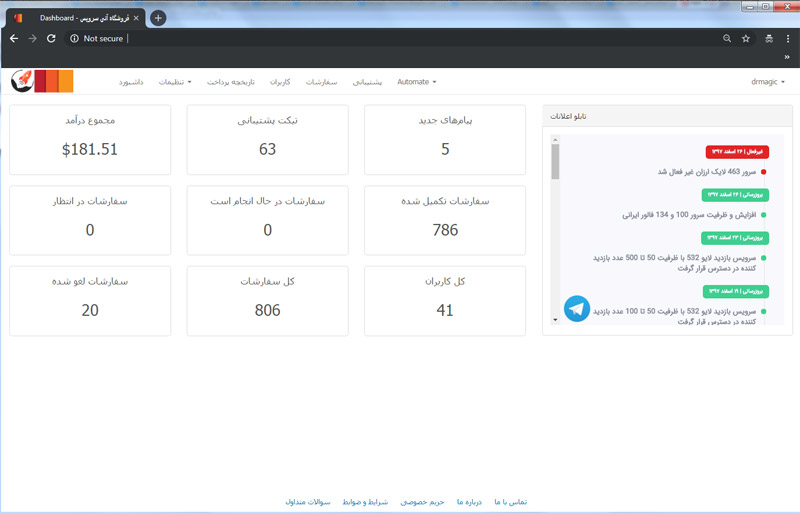Open the incognito profile icon

coord(769,38)
